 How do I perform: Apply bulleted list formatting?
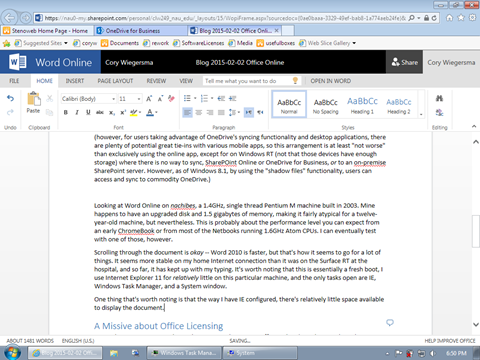[x=187, y=98]
